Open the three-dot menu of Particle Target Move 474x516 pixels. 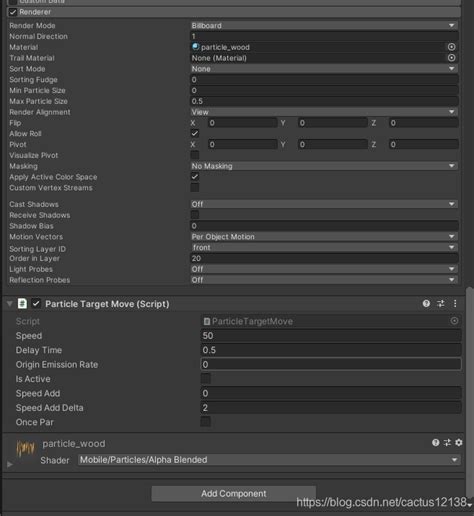click(455, 303)
